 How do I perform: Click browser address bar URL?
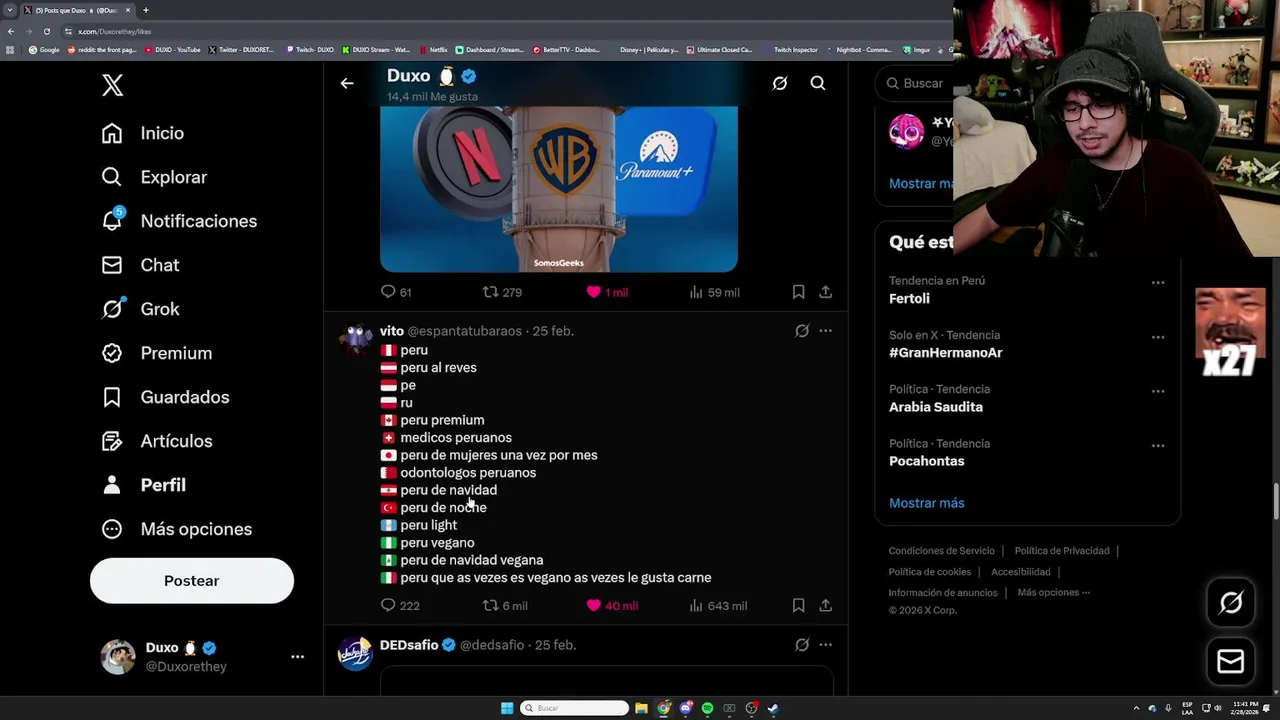point(115,32)
